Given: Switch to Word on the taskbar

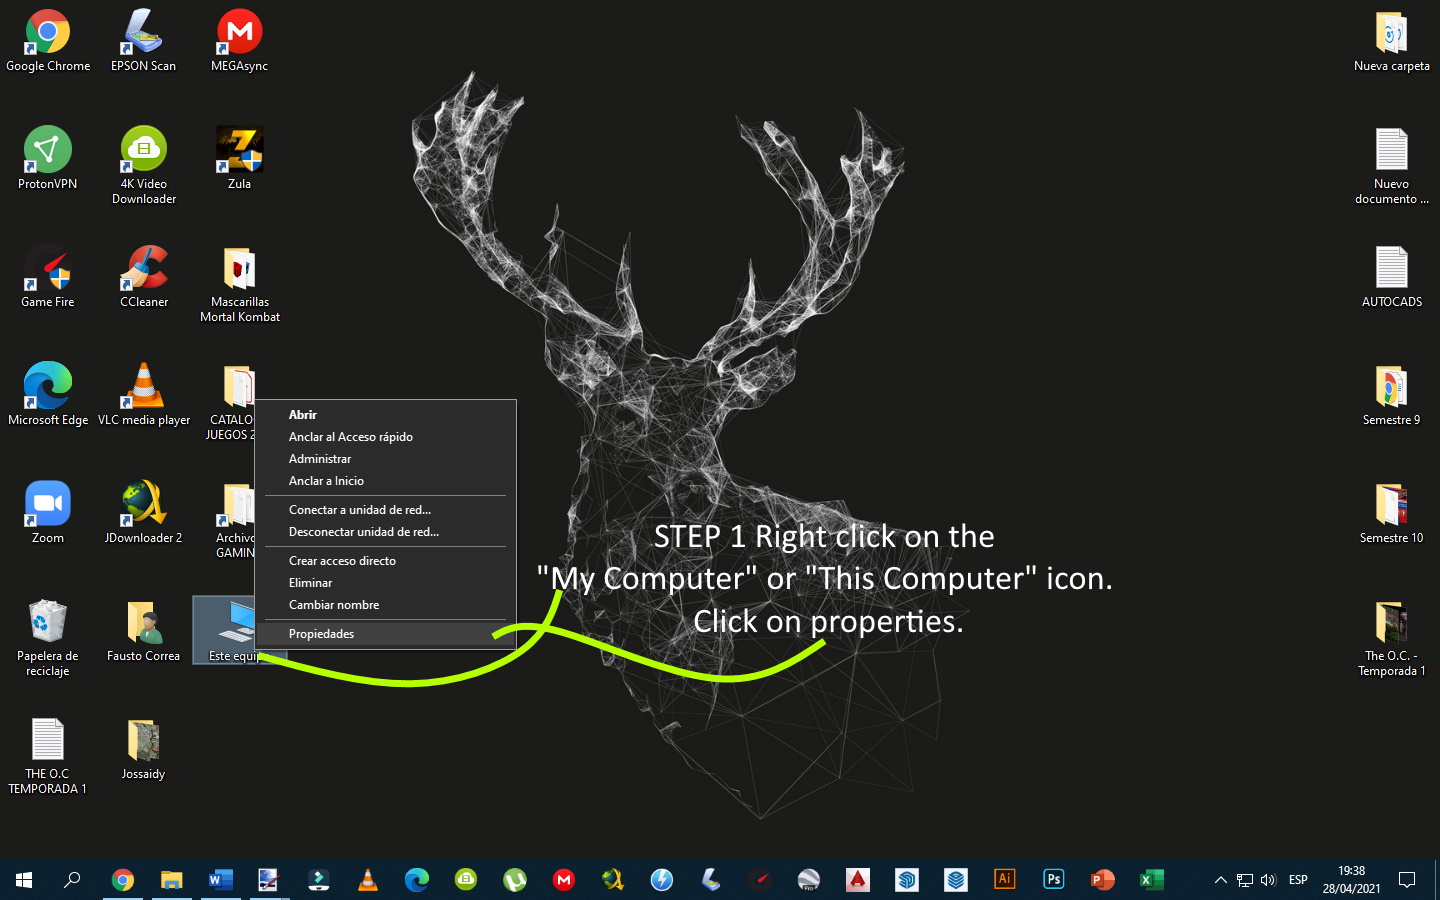Looking at the screenshot, I should (x=220, y=880).
